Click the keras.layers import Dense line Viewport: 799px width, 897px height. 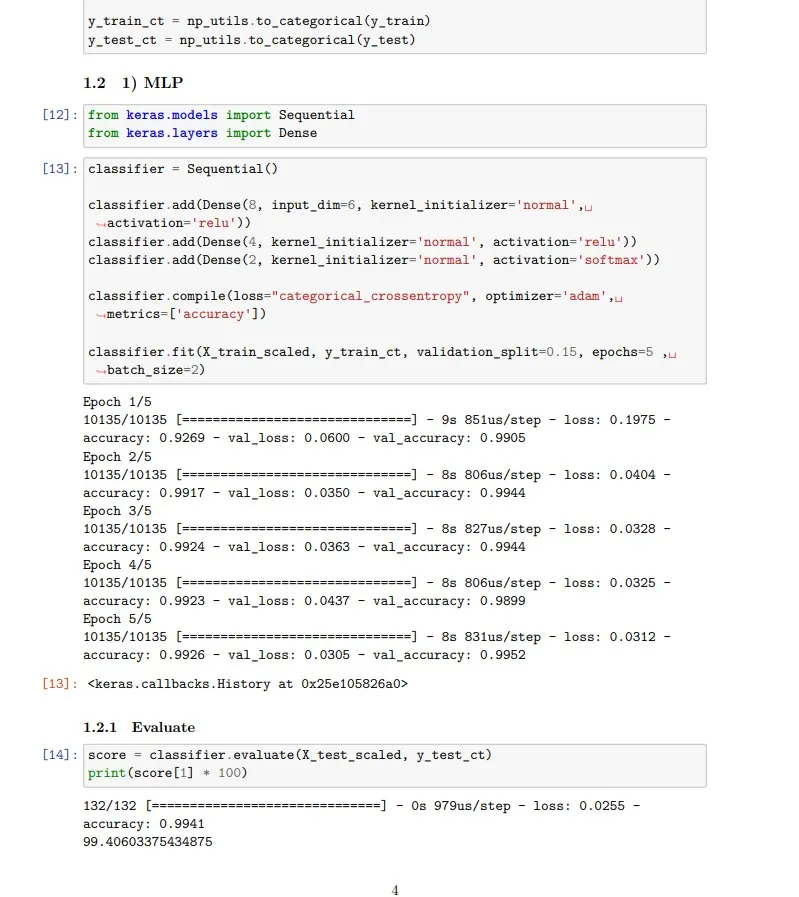(x=202, y=133)
